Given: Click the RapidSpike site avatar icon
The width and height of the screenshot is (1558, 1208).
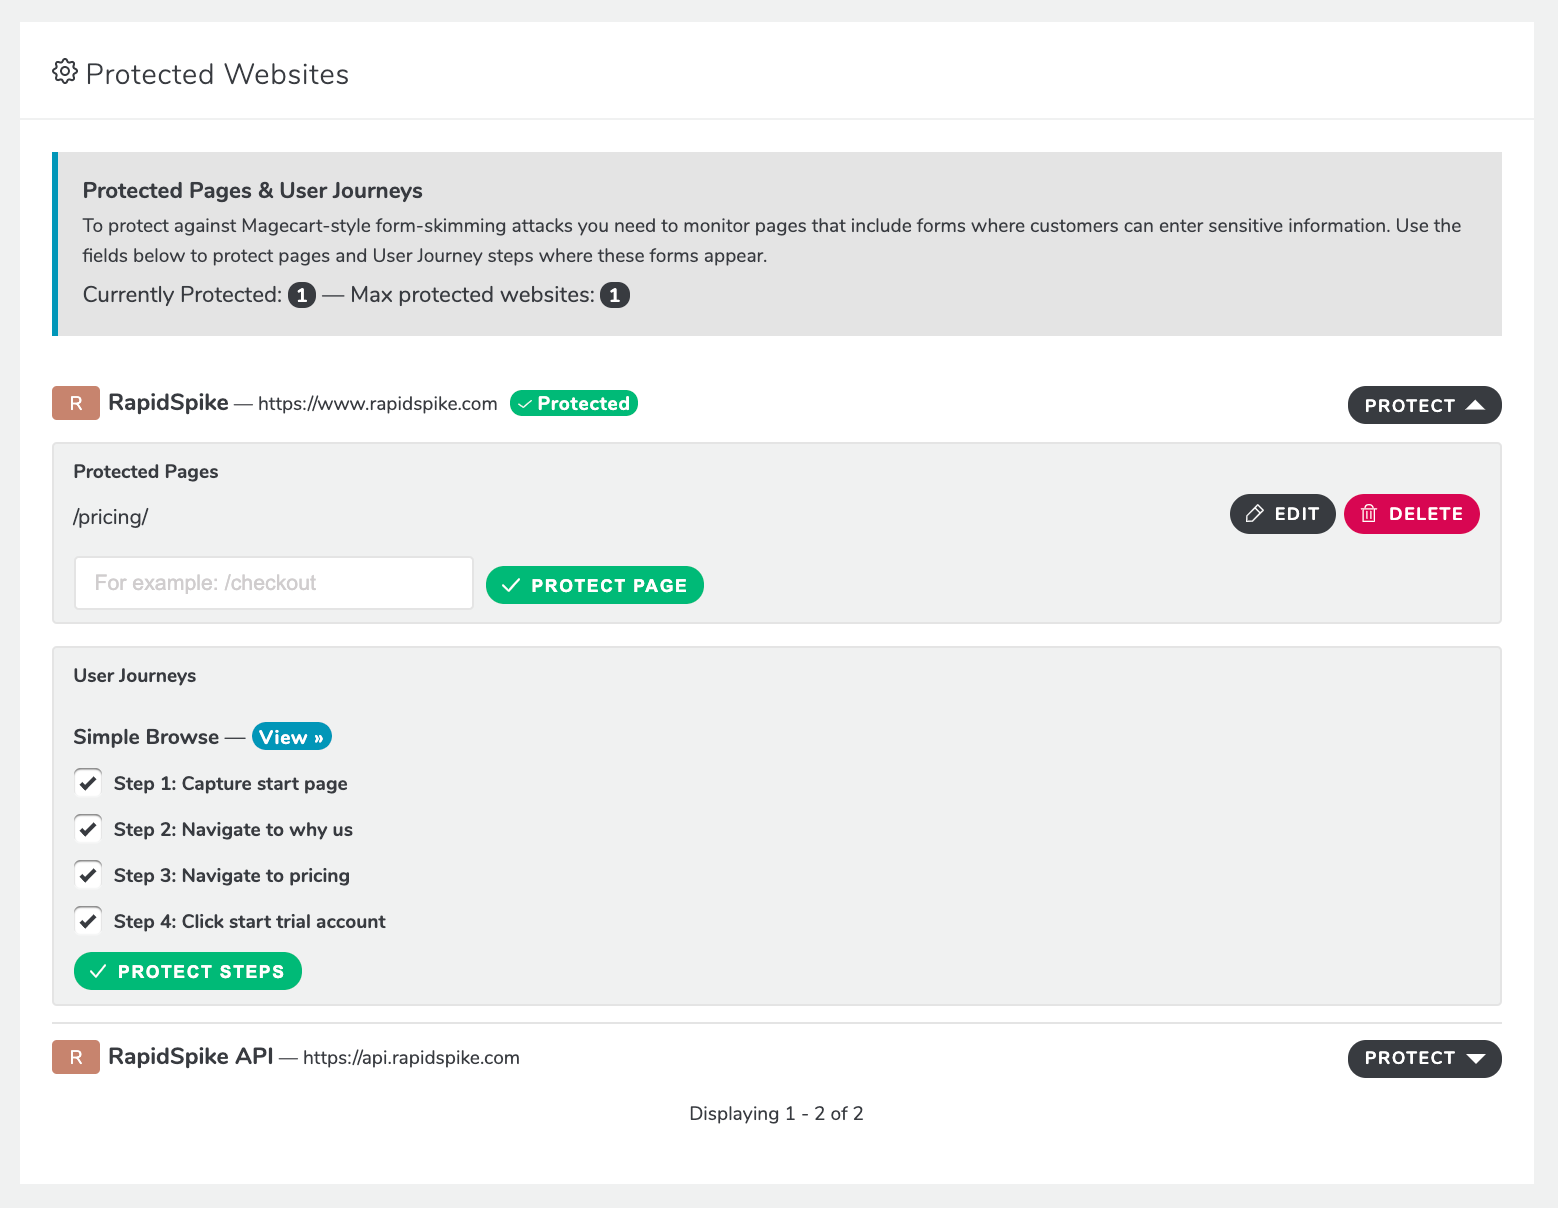Looking at the screenshot, I should [x=76, y=403].
